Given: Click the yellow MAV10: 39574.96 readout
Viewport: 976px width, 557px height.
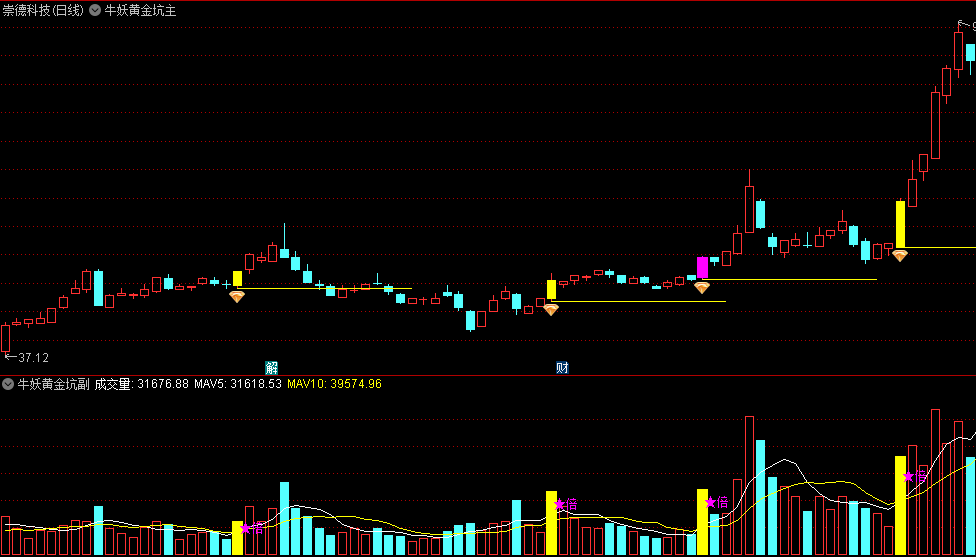Looking at the screenshot, I should [x=334, y=384].
